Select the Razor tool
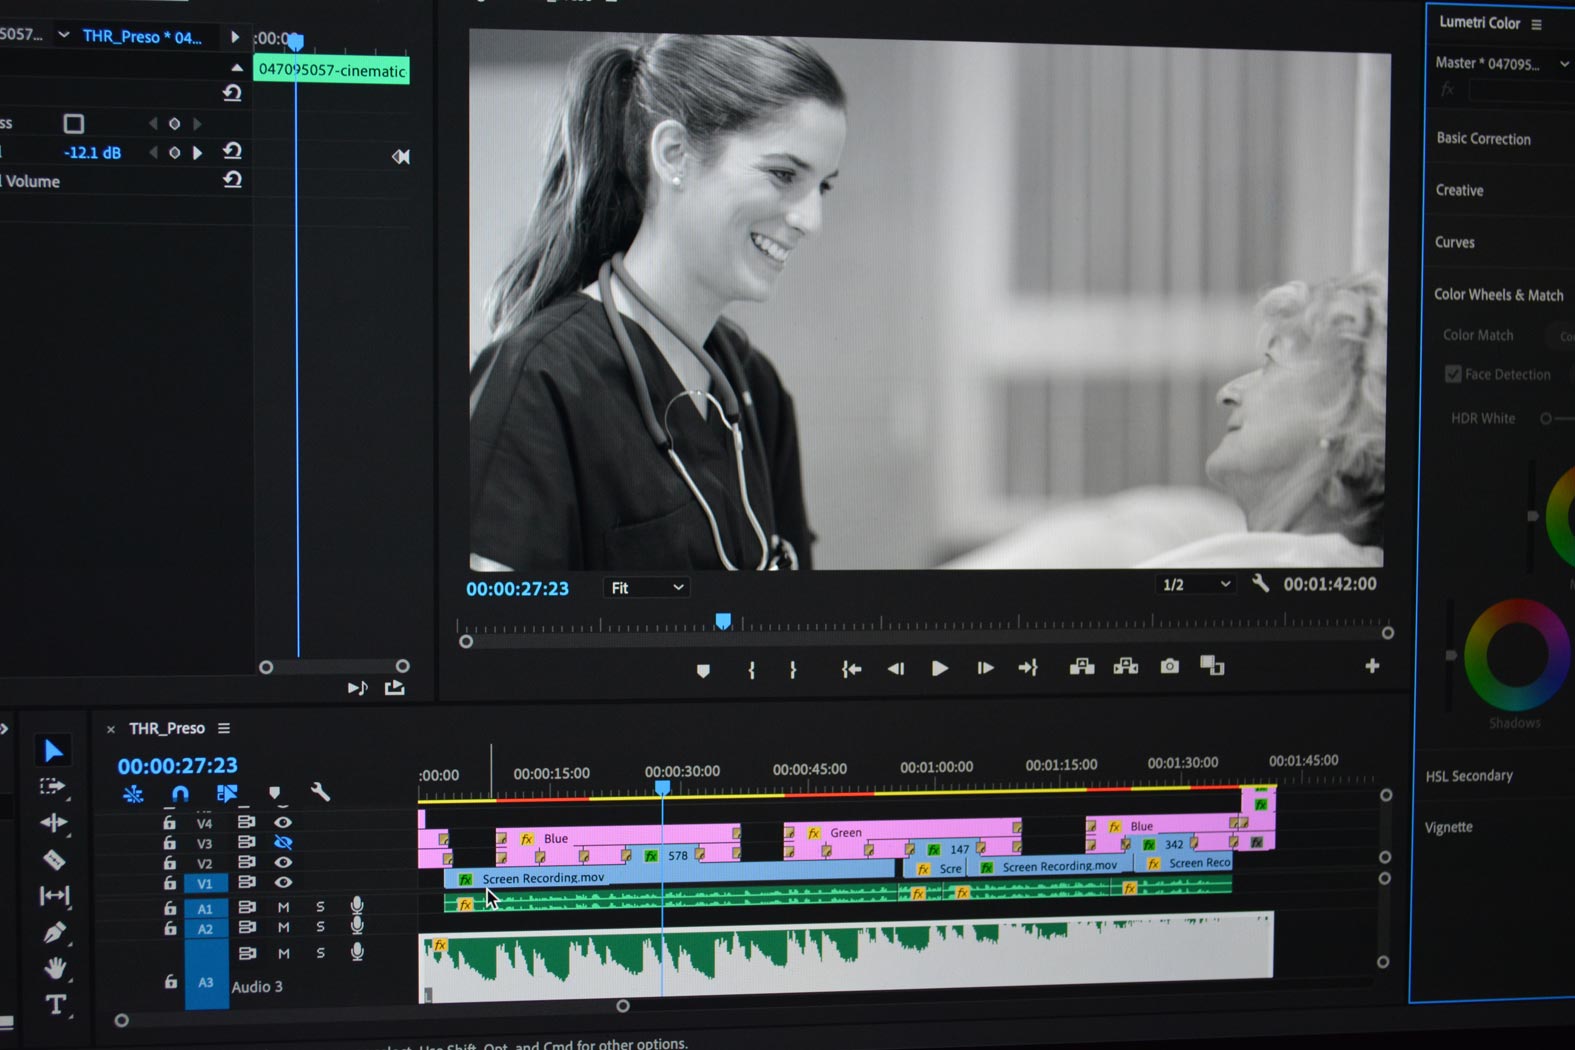This screenshot has height=1050, width=1575. [x=54, y=859]
